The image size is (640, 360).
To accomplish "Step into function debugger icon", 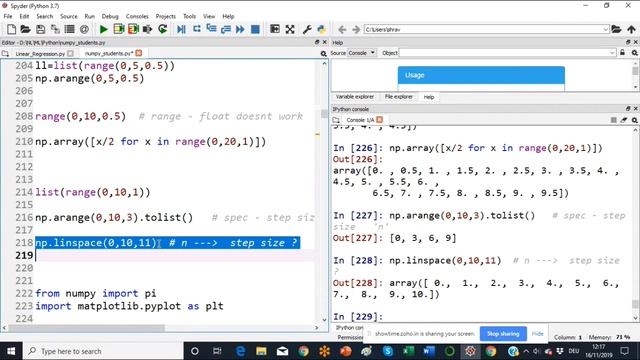I will (x=211, y=29).
